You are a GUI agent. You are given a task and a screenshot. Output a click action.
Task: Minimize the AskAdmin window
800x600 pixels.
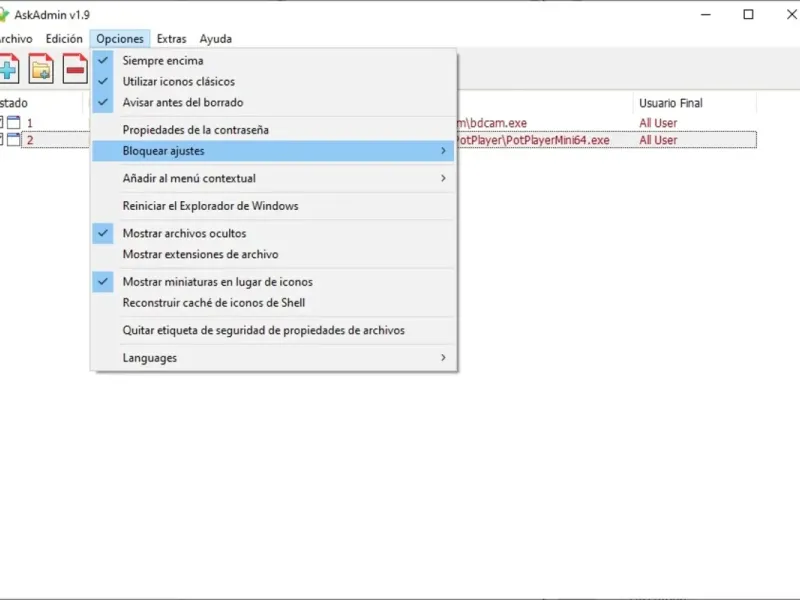[x=706, y=14]
